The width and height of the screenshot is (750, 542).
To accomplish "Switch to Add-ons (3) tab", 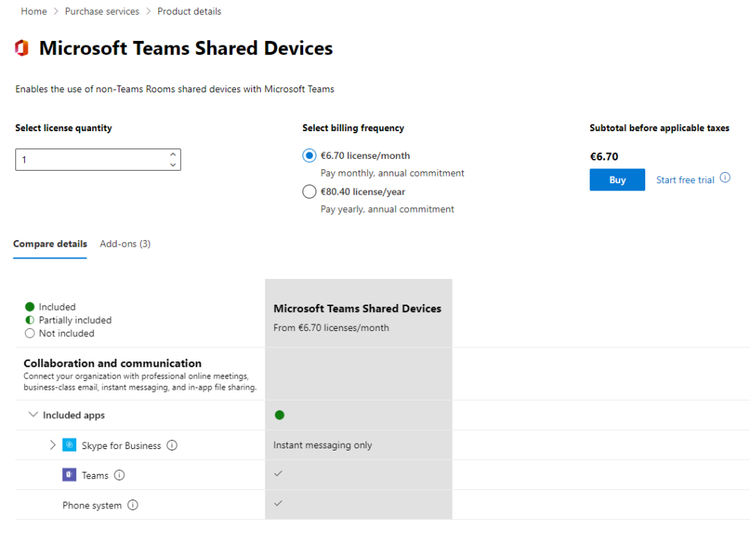I will [x=125, y=244].
